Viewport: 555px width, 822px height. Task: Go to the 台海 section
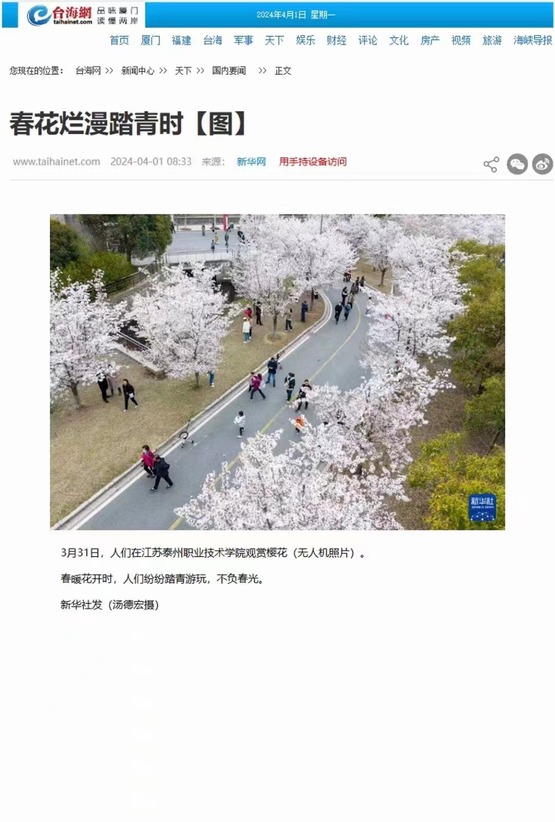[x=212, y=40]
